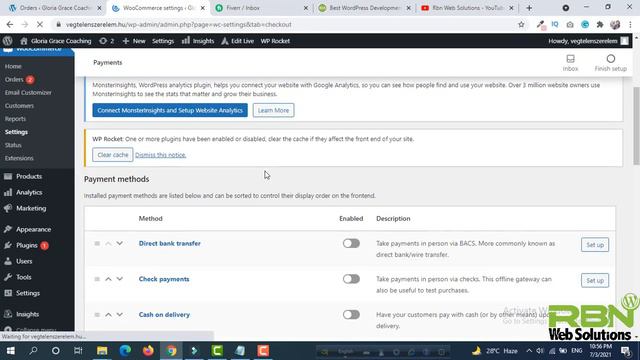Open the updates counter showing 2
Image resolution: width=640 pixels, height=360 pixels.
pyautogui.click(x=107, y=41)
